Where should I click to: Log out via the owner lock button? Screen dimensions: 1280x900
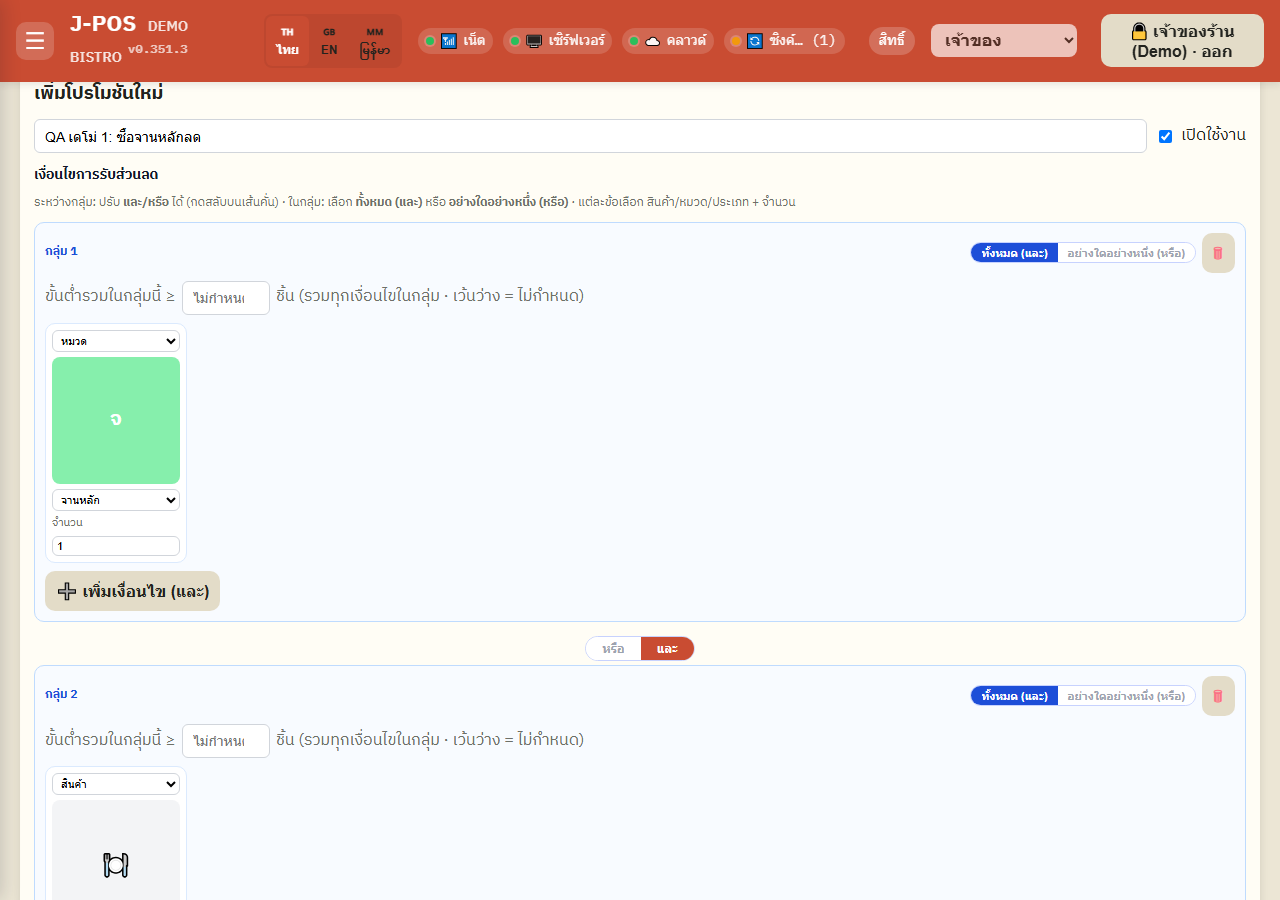coord(1182,41)
